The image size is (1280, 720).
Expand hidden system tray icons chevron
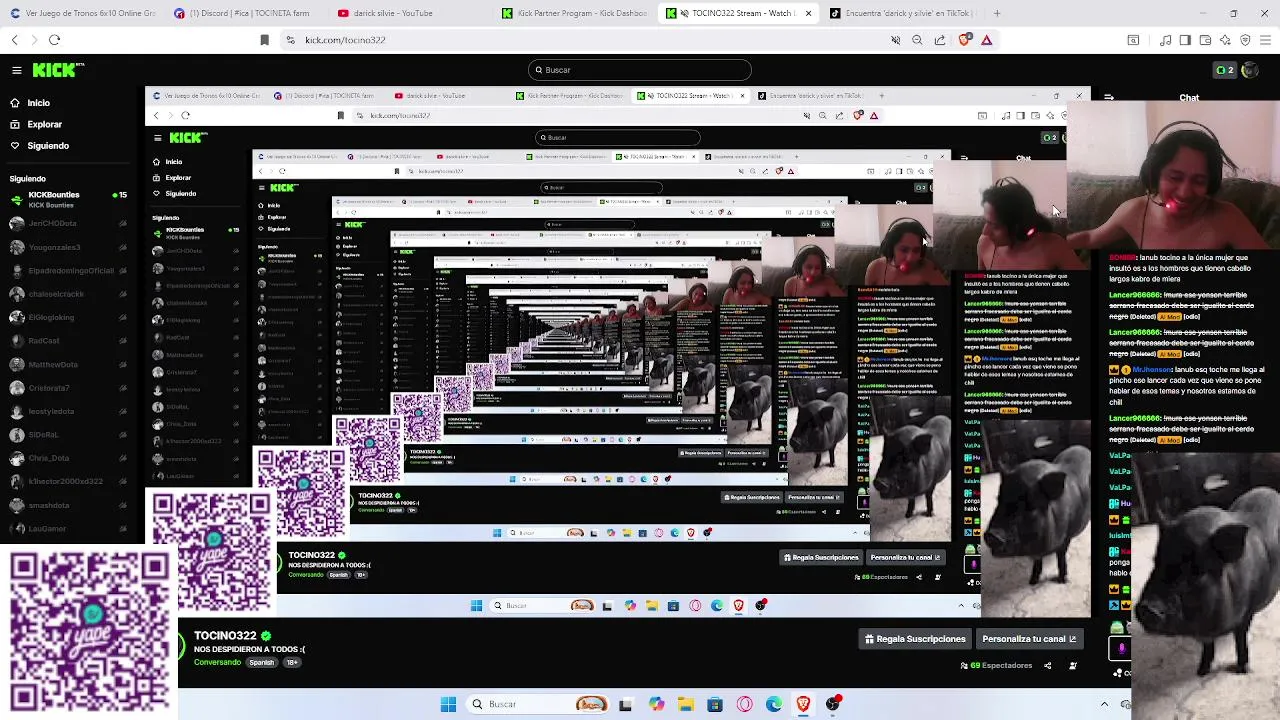tap(1104, 704)
